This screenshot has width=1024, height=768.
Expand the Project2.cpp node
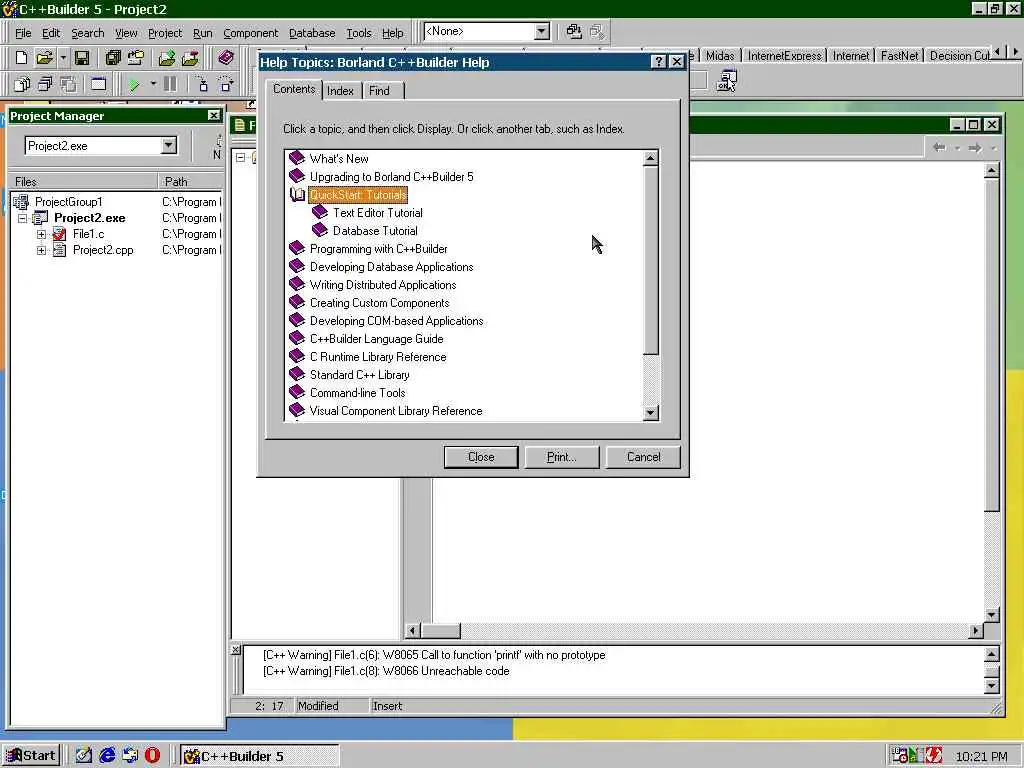point(41,250)
